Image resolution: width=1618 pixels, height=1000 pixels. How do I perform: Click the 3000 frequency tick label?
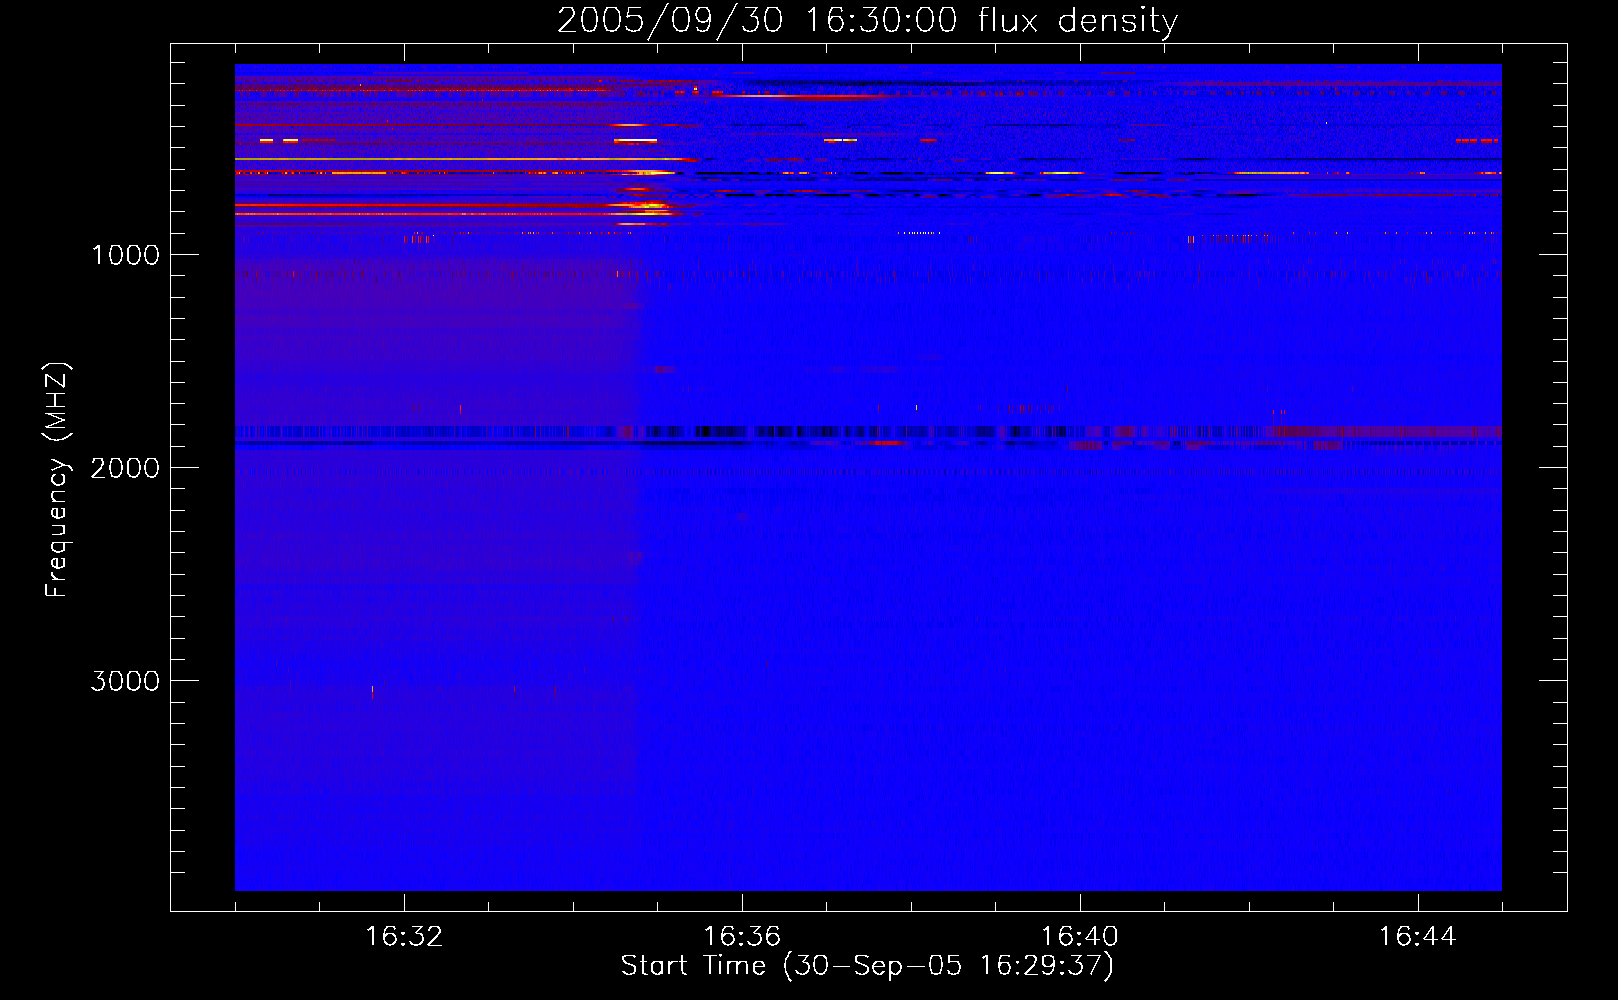[x=125, y=681]
